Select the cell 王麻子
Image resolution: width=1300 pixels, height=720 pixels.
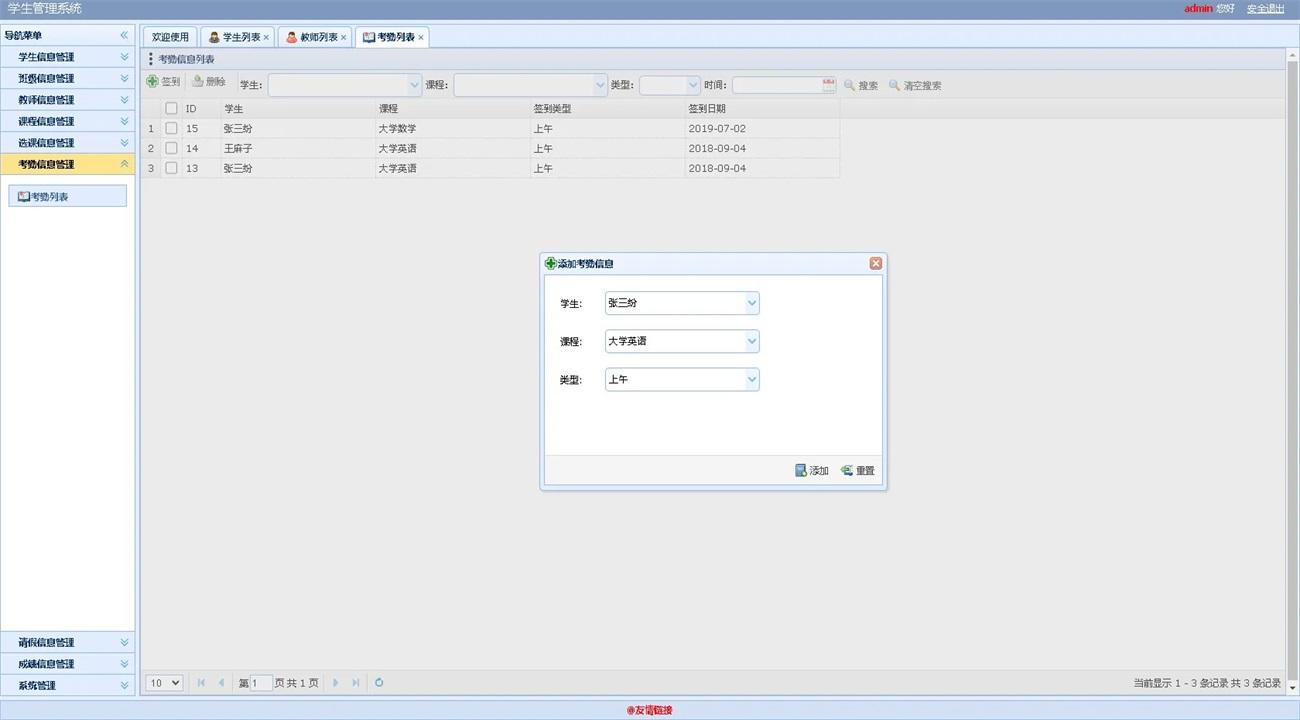coord(298,148)
